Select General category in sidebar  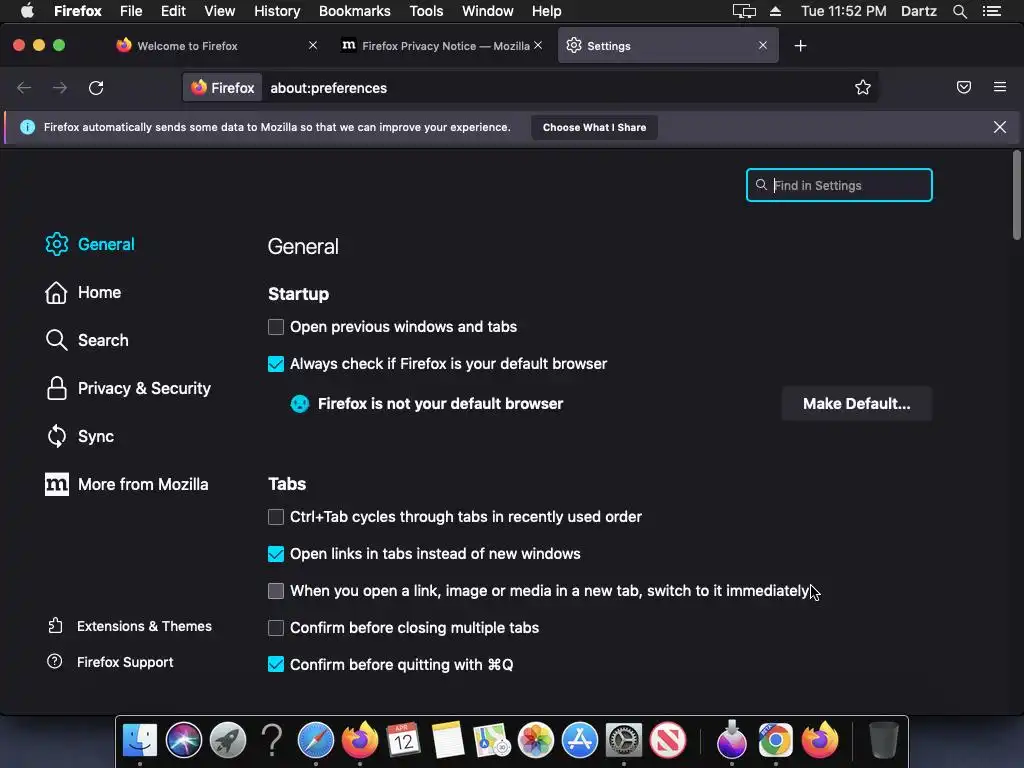point(90,244)
